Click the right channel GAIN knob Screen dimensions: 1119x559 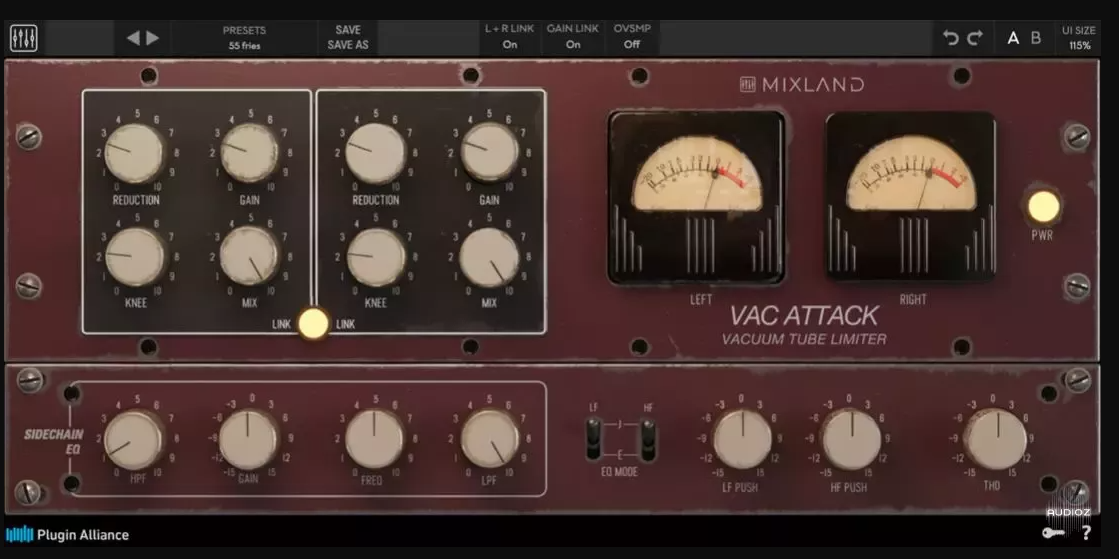point(490,153)
